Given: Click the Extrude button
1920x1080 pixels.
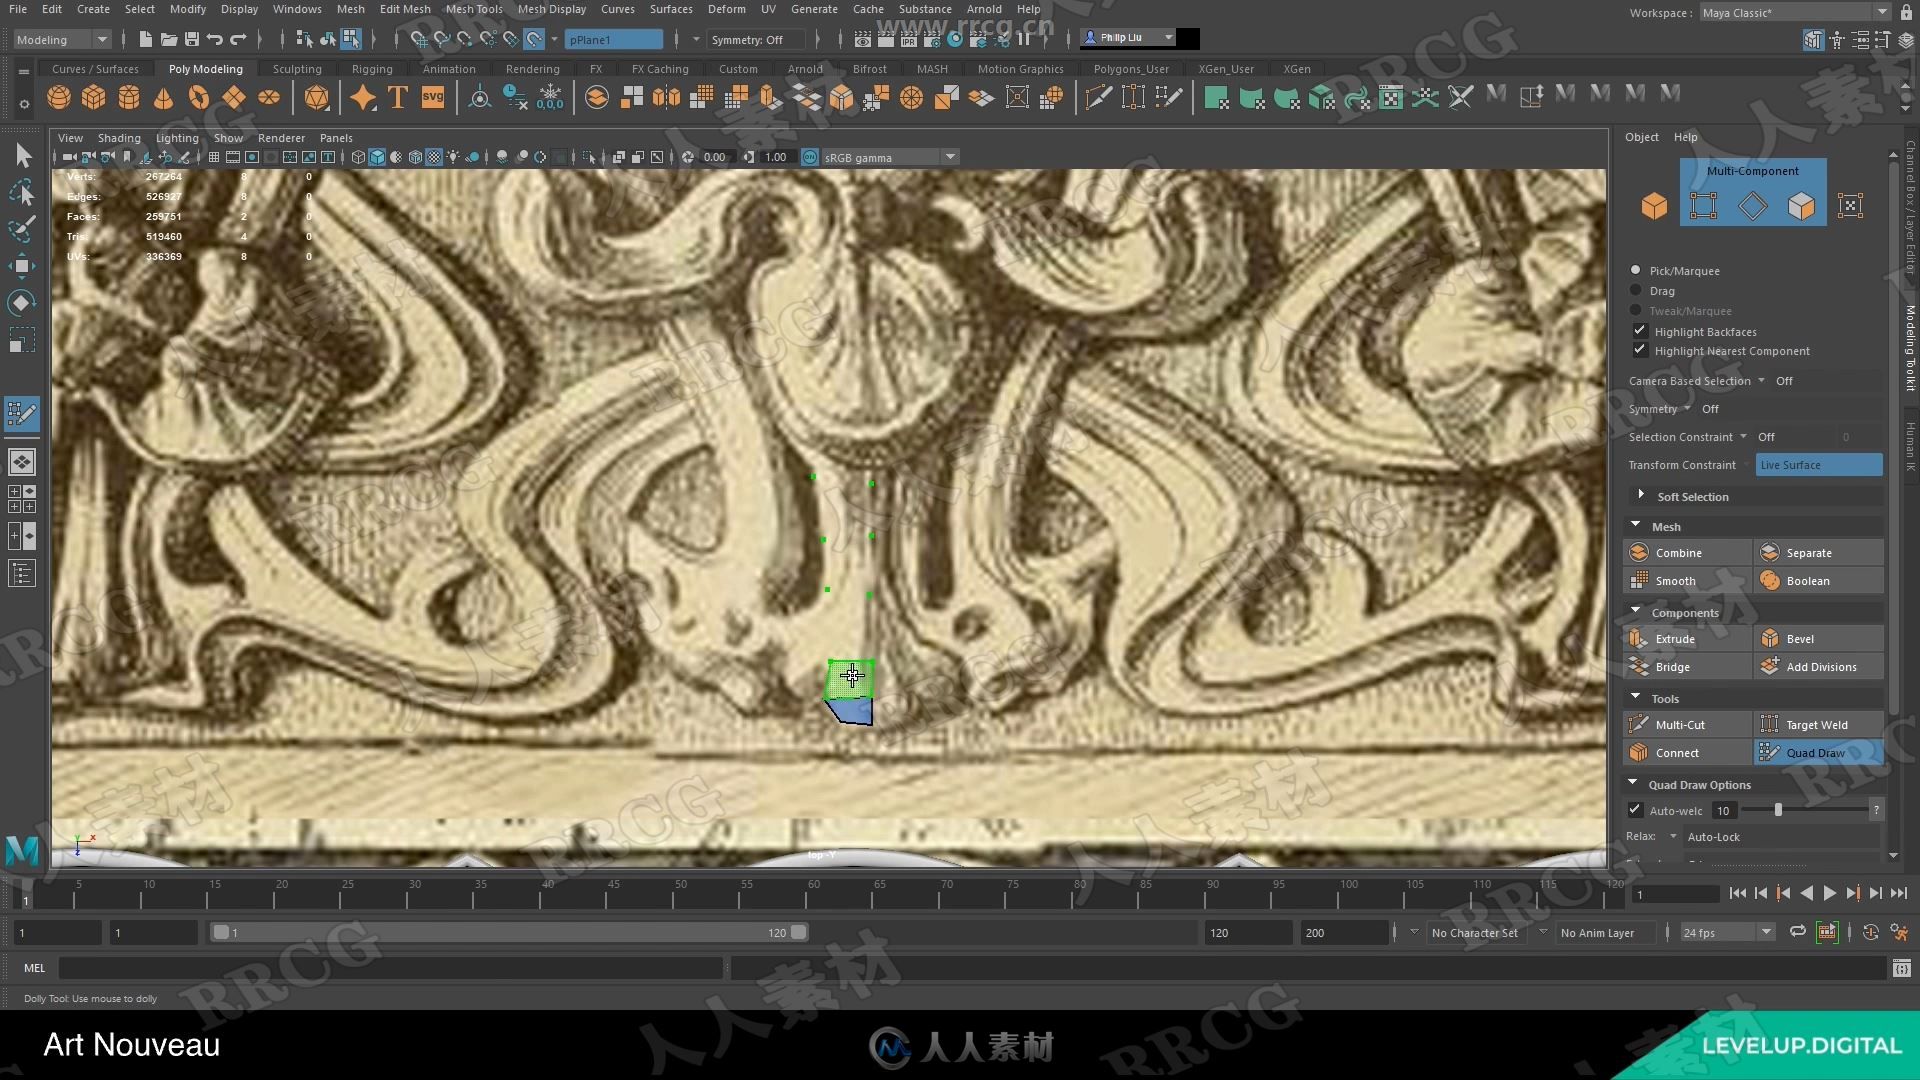Looking at the screenshot, I should click(x=1687, y=638).
